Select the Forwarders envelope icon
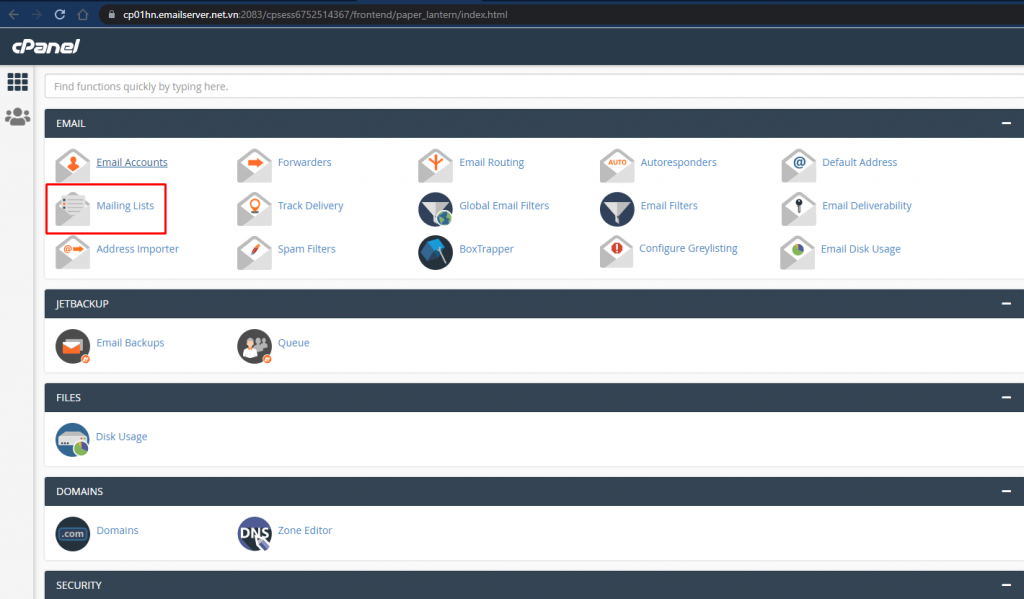 (253, 166)
